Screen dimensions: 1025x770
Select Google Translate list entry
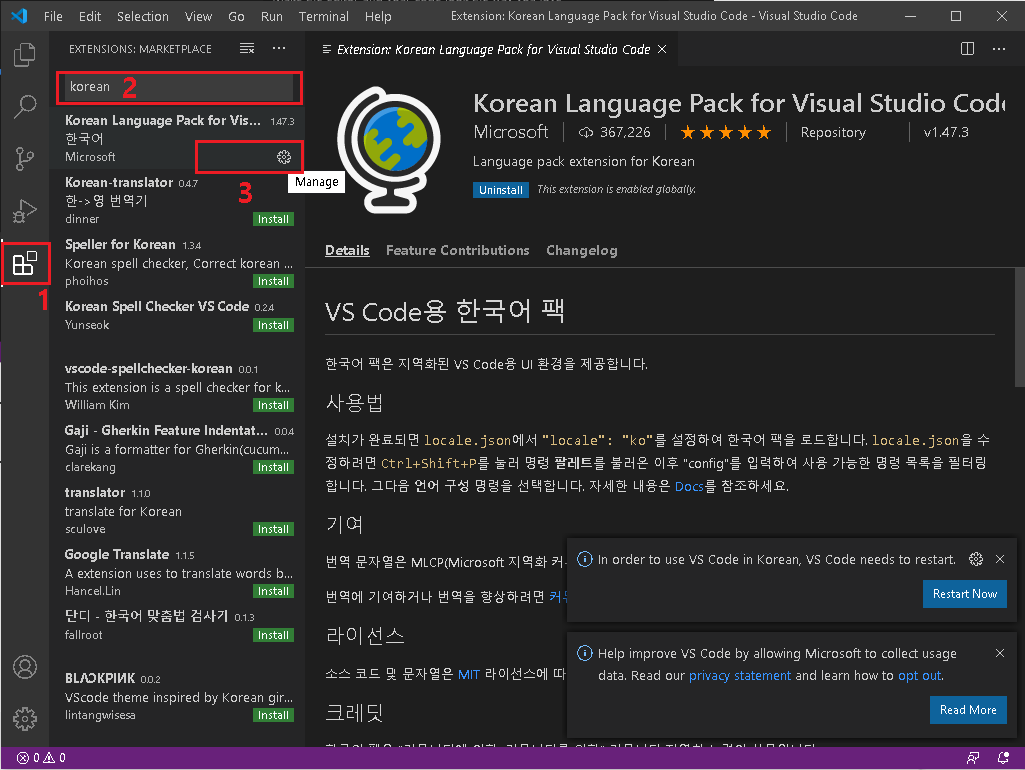pyautogui.click(x=177, y=573)
